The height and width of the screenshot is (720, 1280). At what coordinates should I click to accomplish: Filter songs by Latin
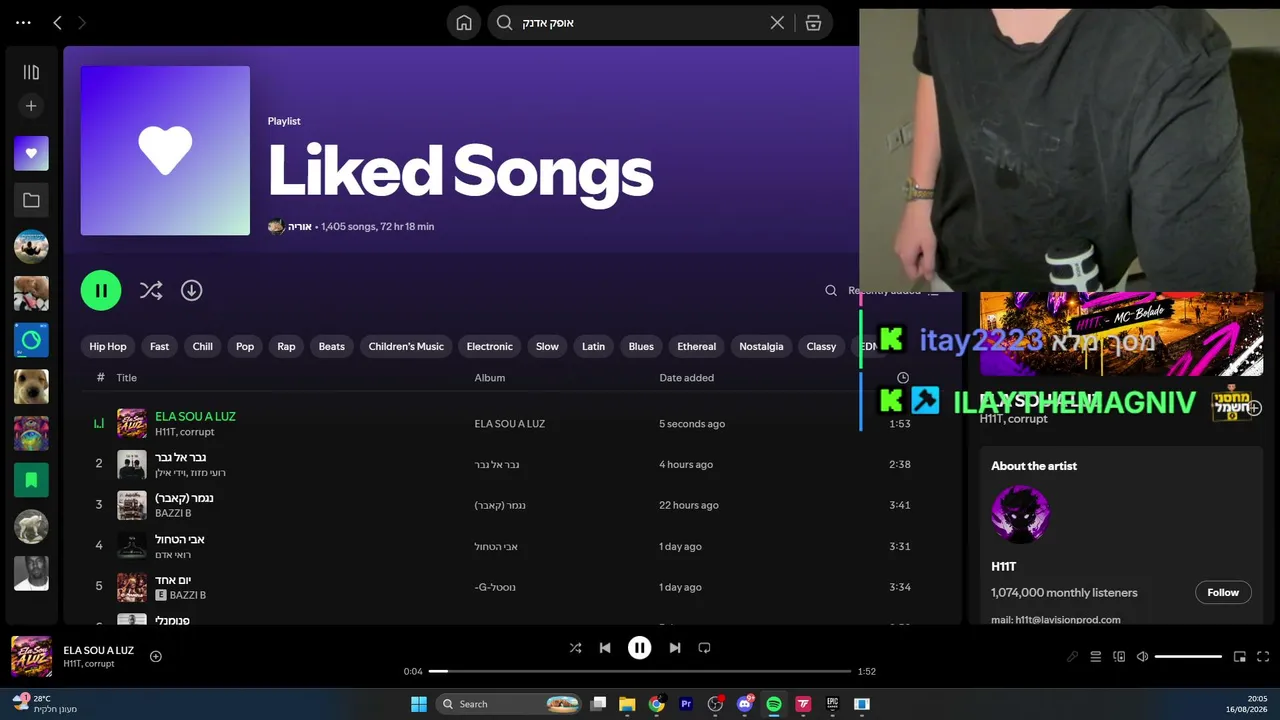(x=594, y=347)
